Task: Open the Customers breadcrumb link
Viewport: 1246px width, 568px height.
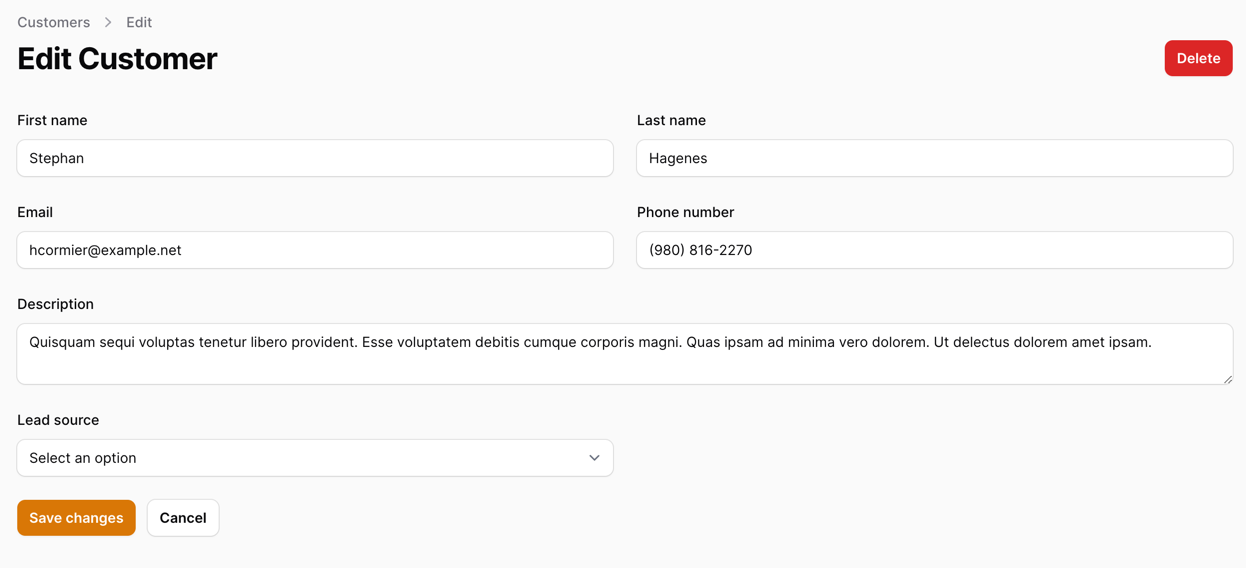Action: (53, 22)
